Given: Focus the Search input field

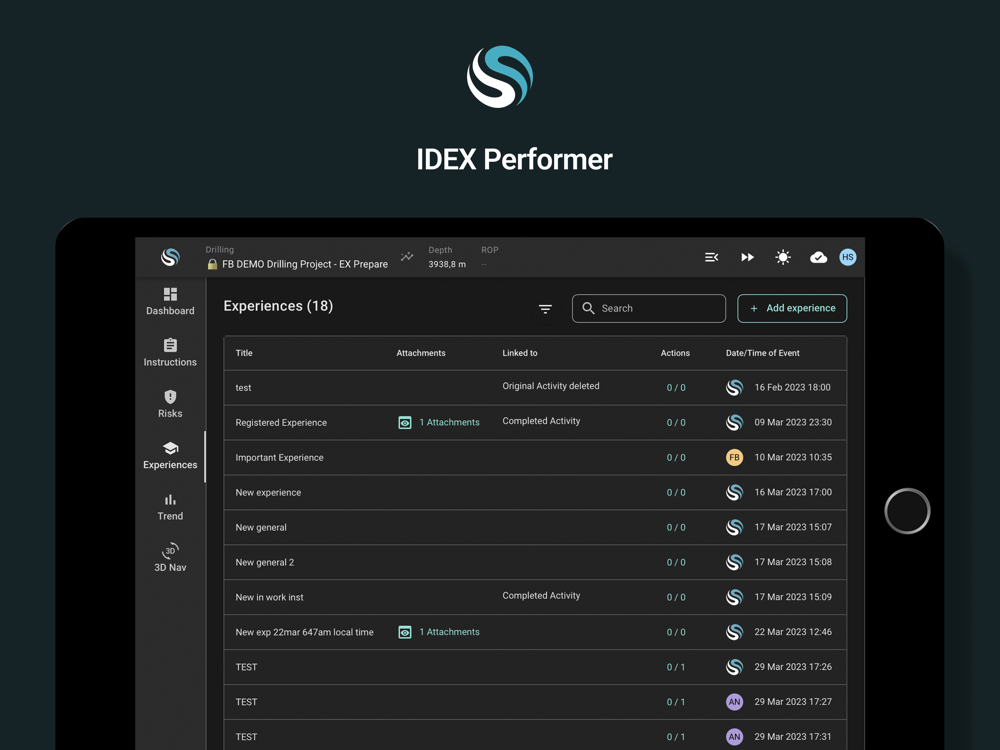Looking at the screenshot, I should pos(649,308).
